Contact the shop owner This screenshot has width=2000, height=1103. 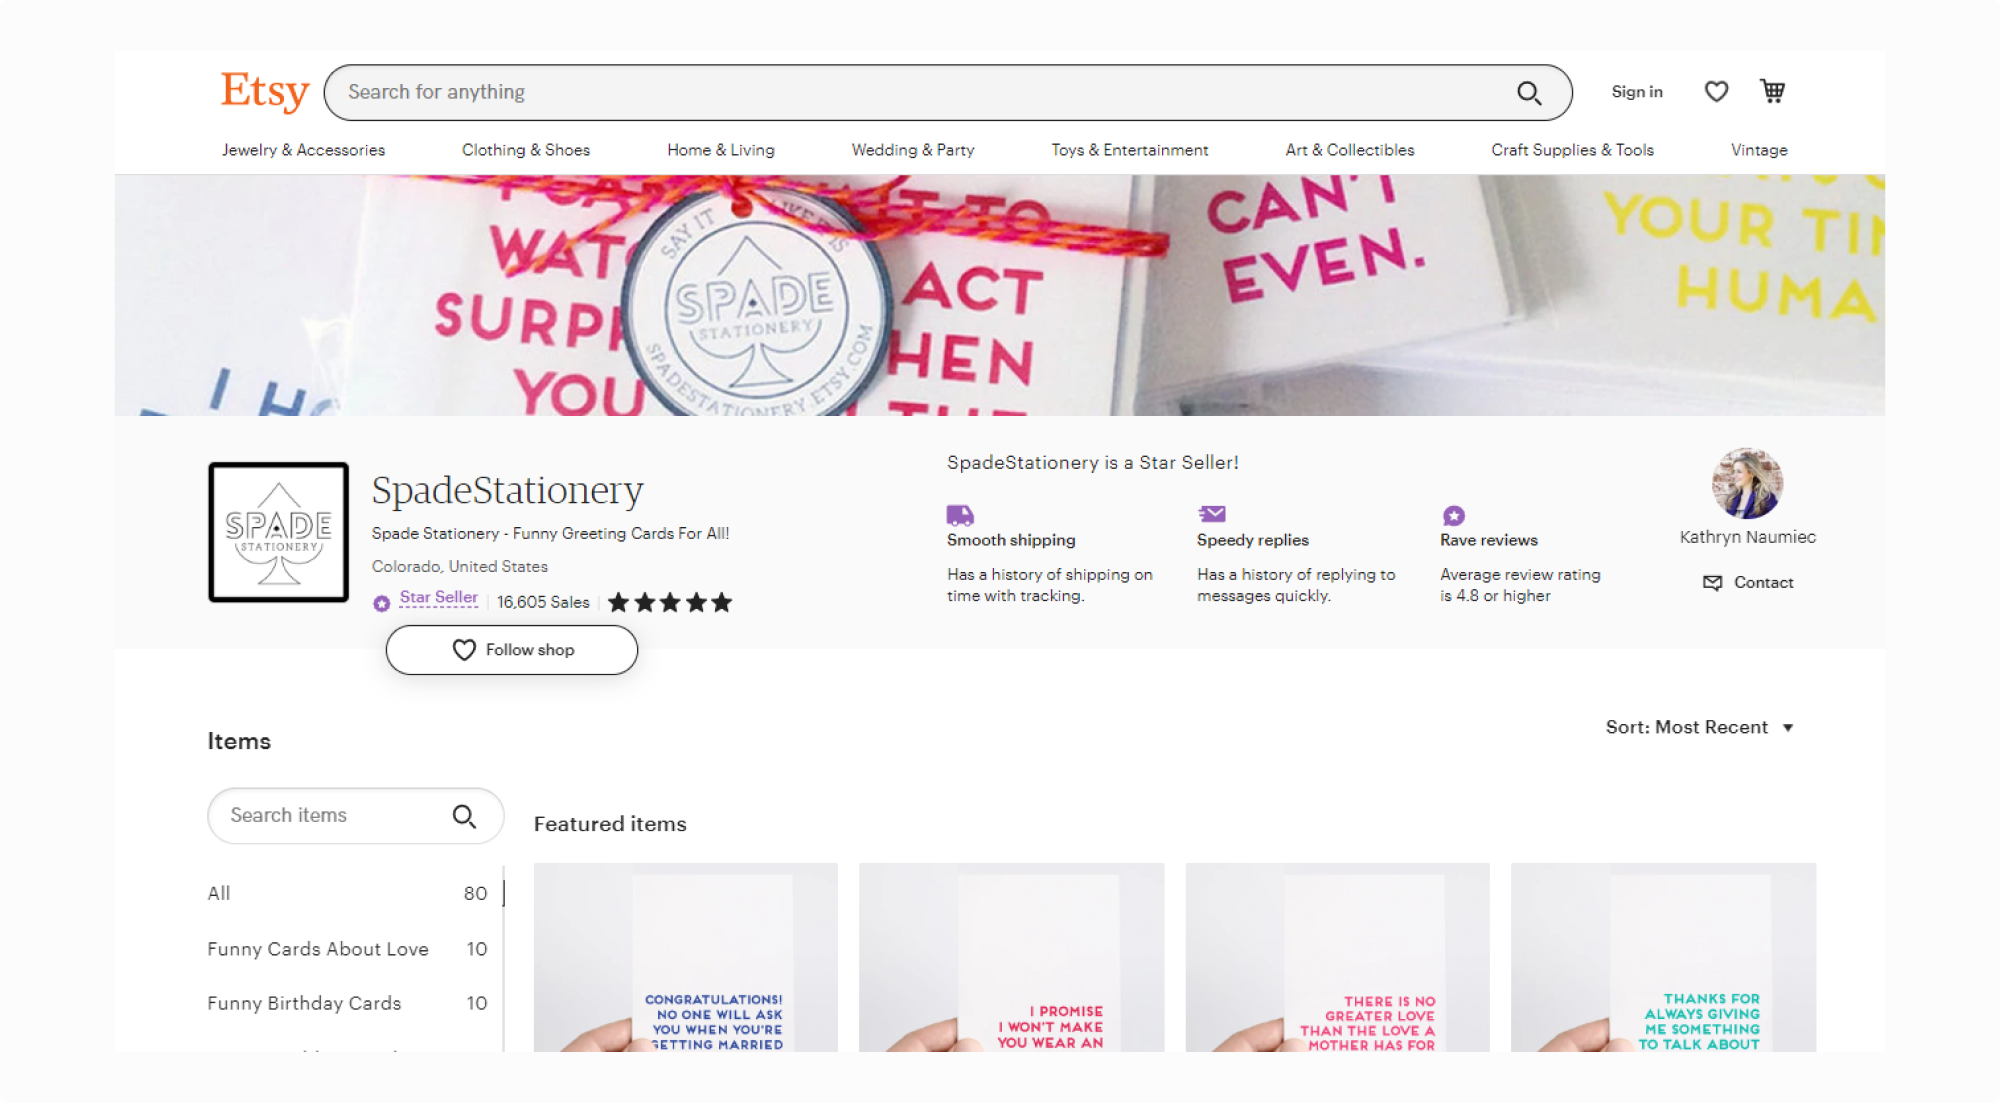tap(1748, 583)
